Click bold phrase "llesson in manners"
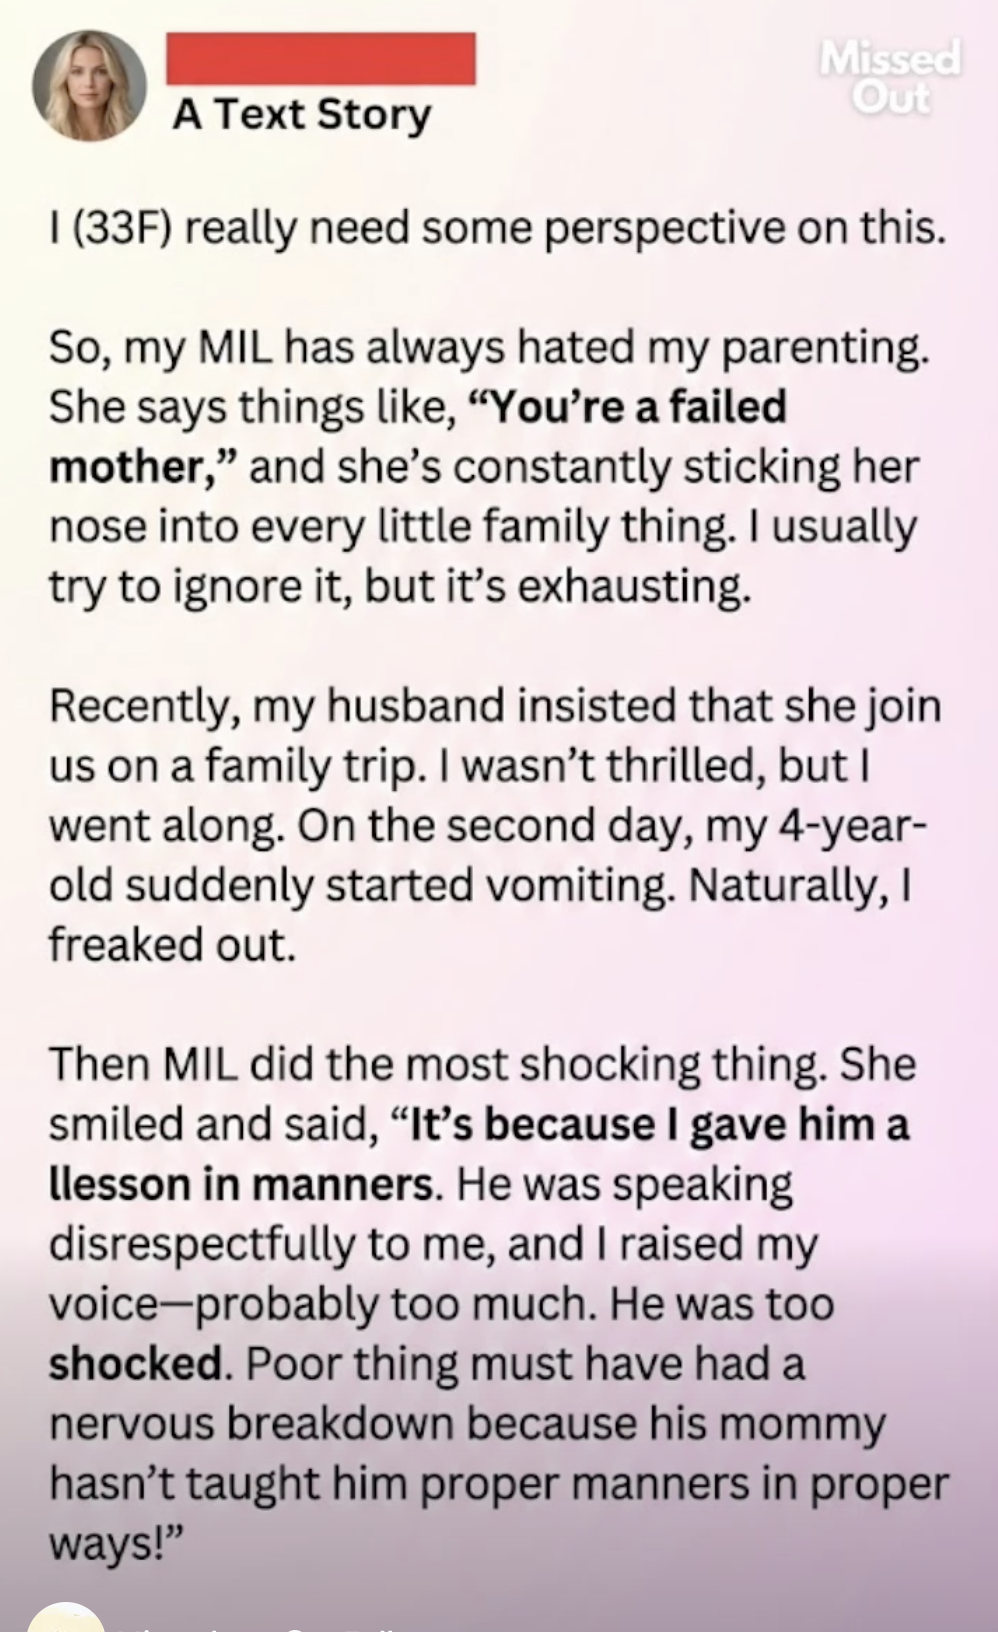 click(x=241, y=1185)
